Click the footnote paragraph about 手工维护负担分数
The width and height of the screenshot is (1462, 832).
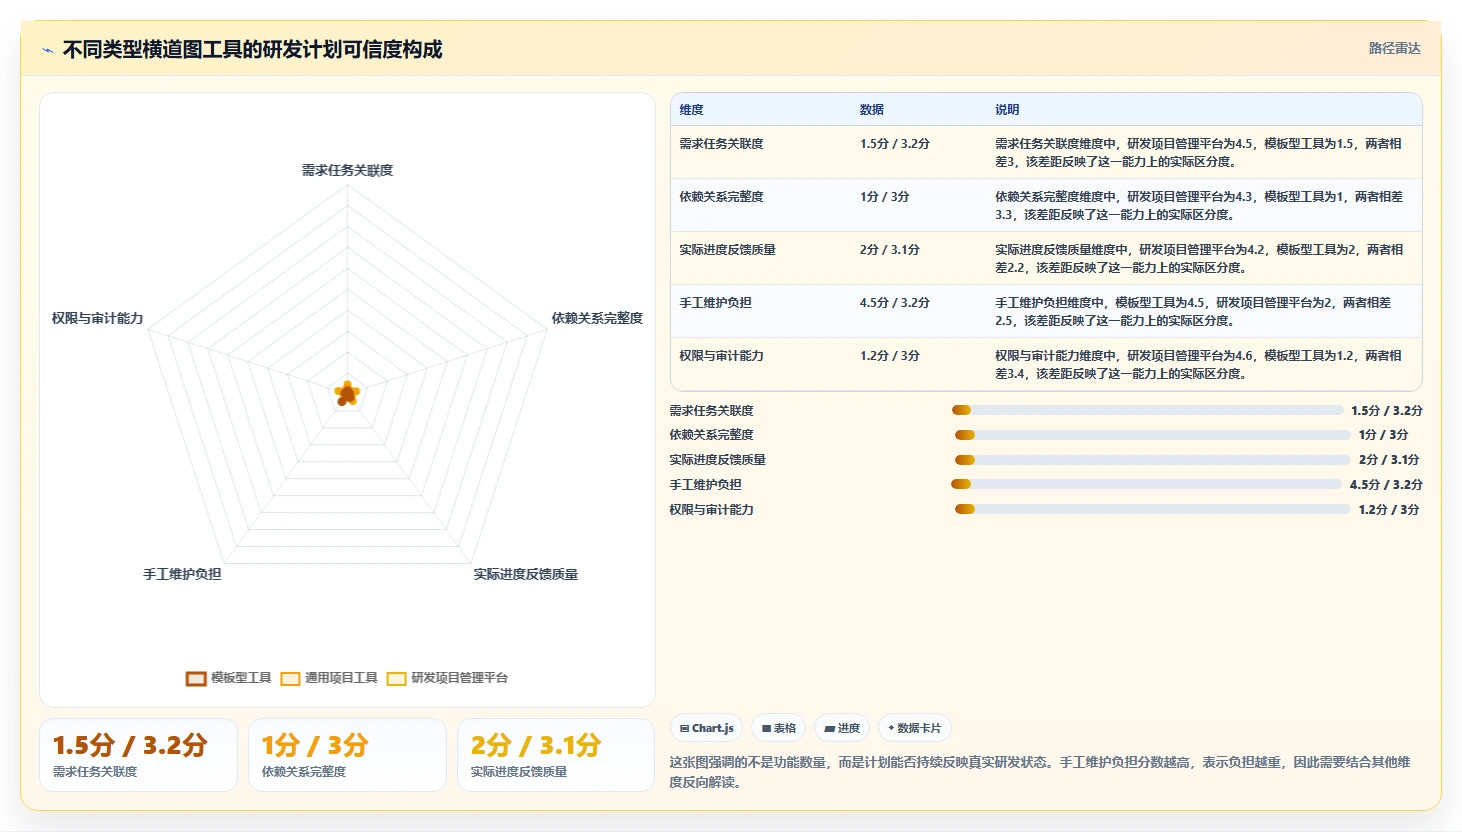tap(1040, 772)
